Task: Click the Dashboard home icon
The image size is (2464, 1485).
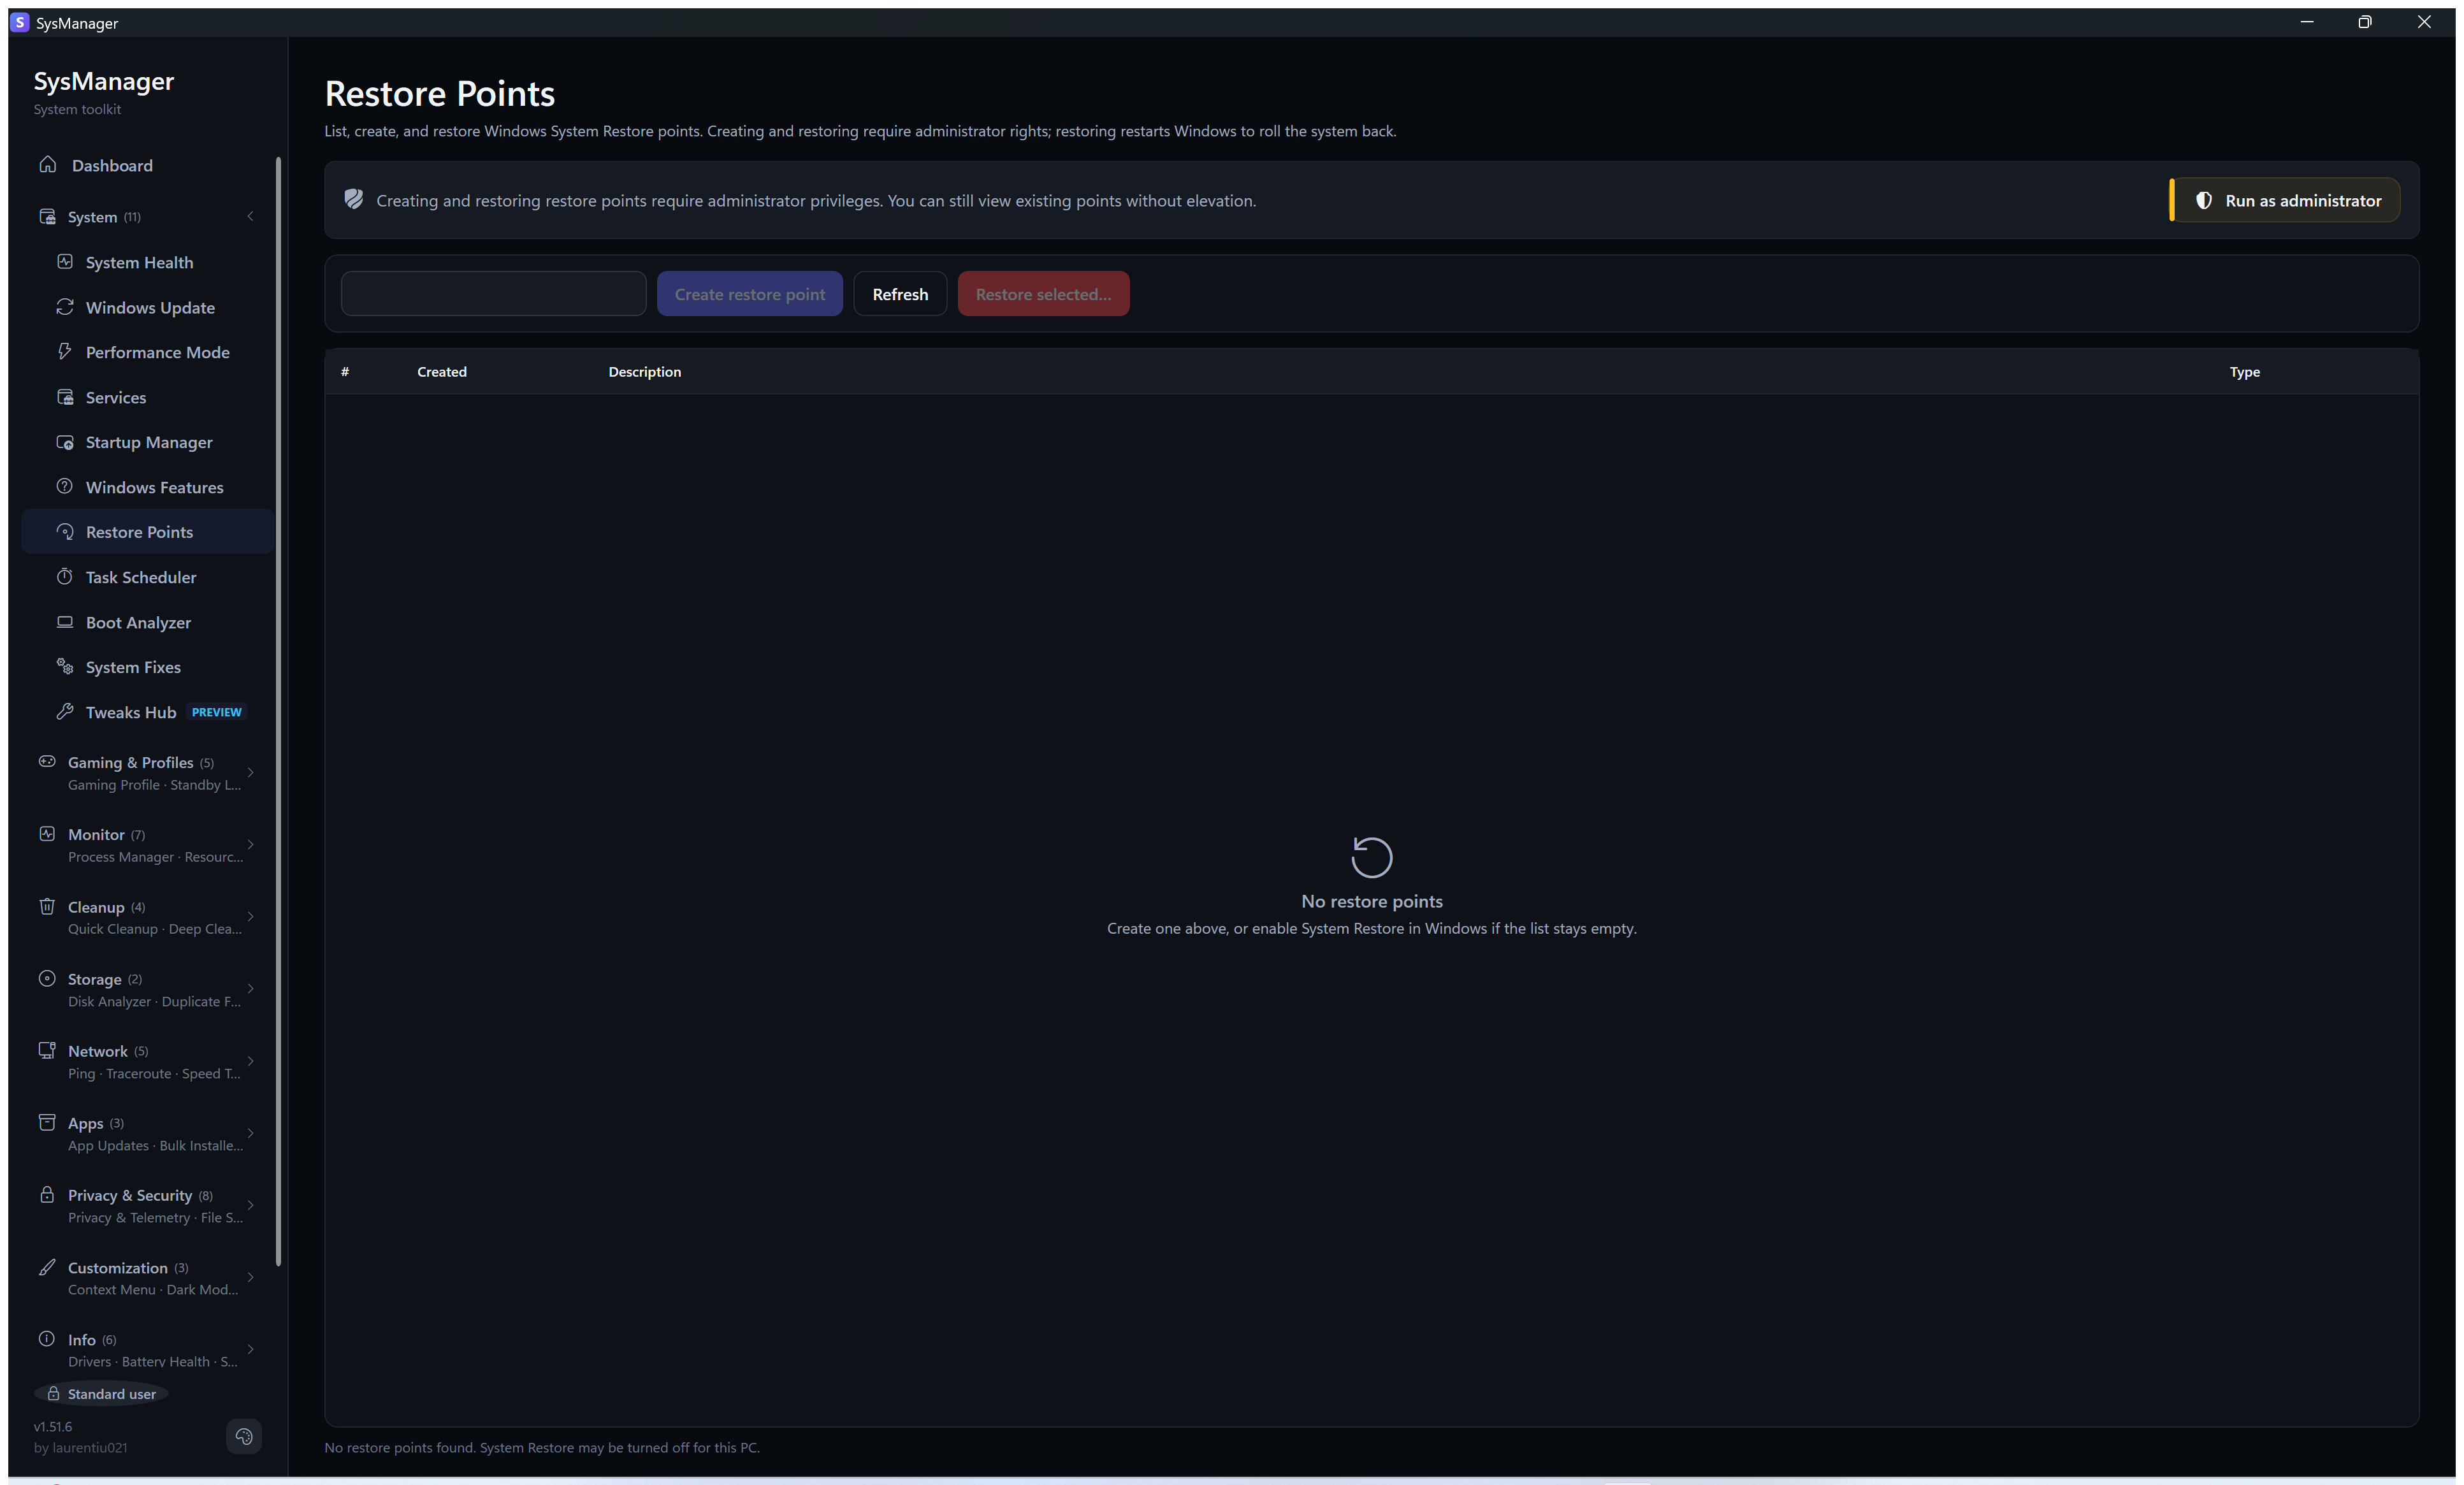Action: (x=47, y=165)
